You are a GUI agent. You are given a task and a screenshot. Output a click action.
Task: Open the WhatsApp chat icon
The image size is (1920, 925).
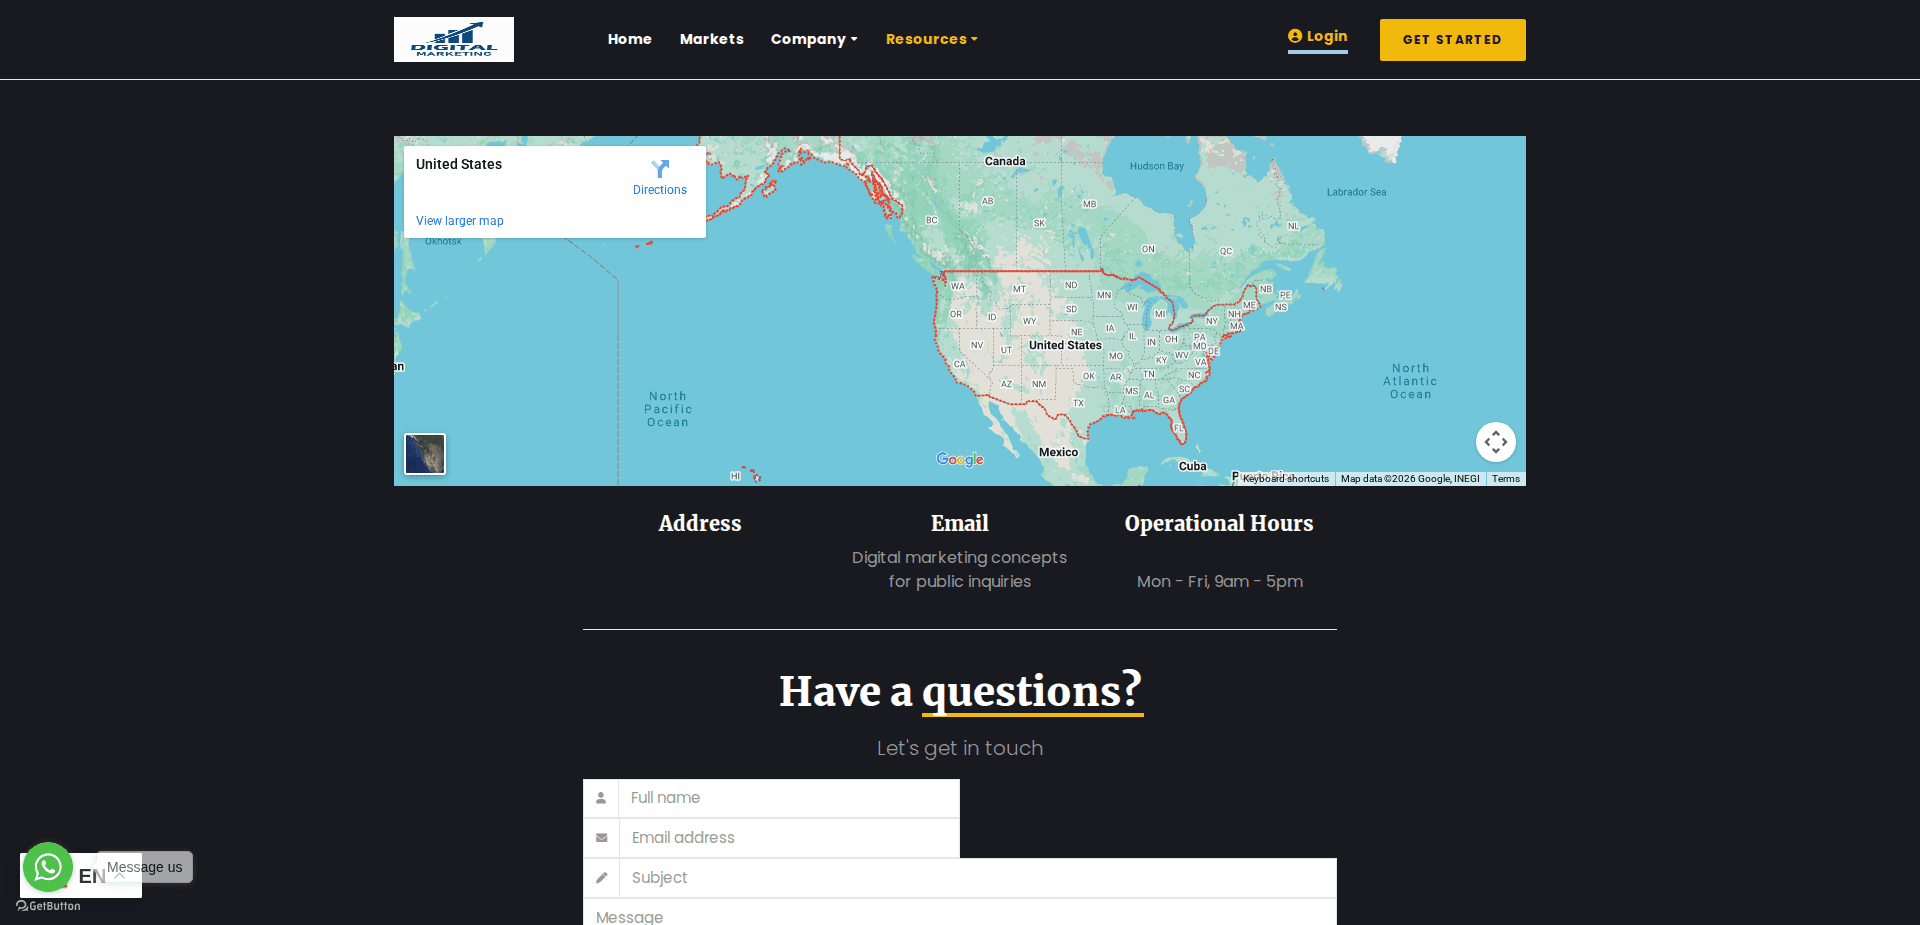(x=47, y=867)
